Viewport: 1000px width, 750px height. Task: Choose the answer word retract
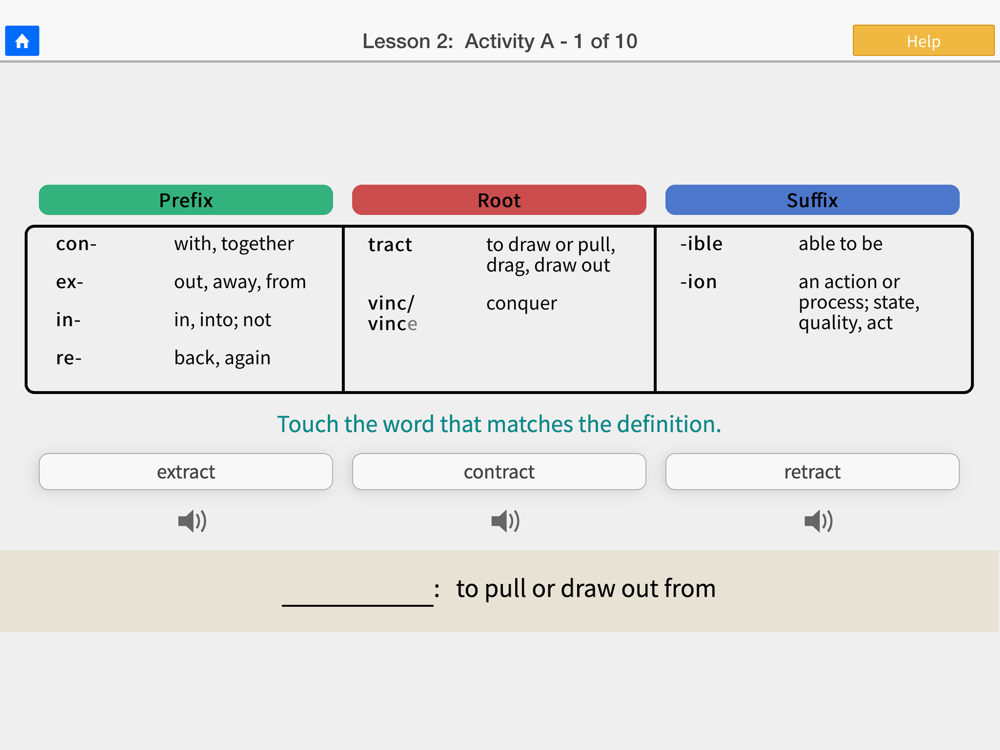pyautogui.click(x=812, y=472)
